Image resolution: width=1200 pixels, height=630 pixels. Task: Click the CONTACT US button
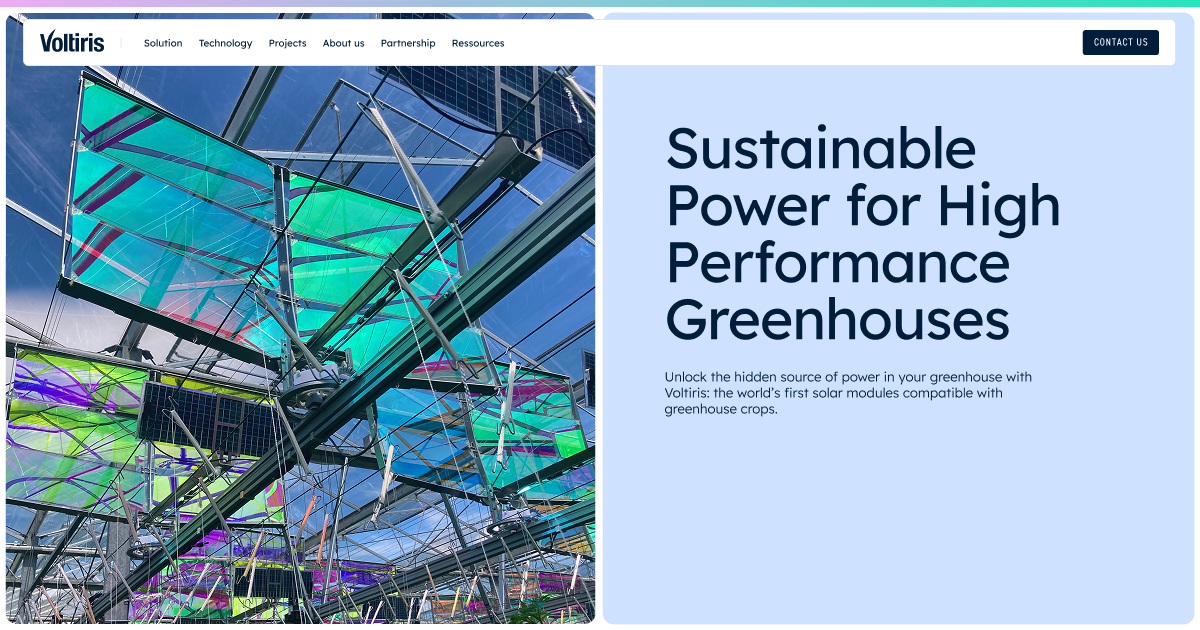coord(1121,42)
